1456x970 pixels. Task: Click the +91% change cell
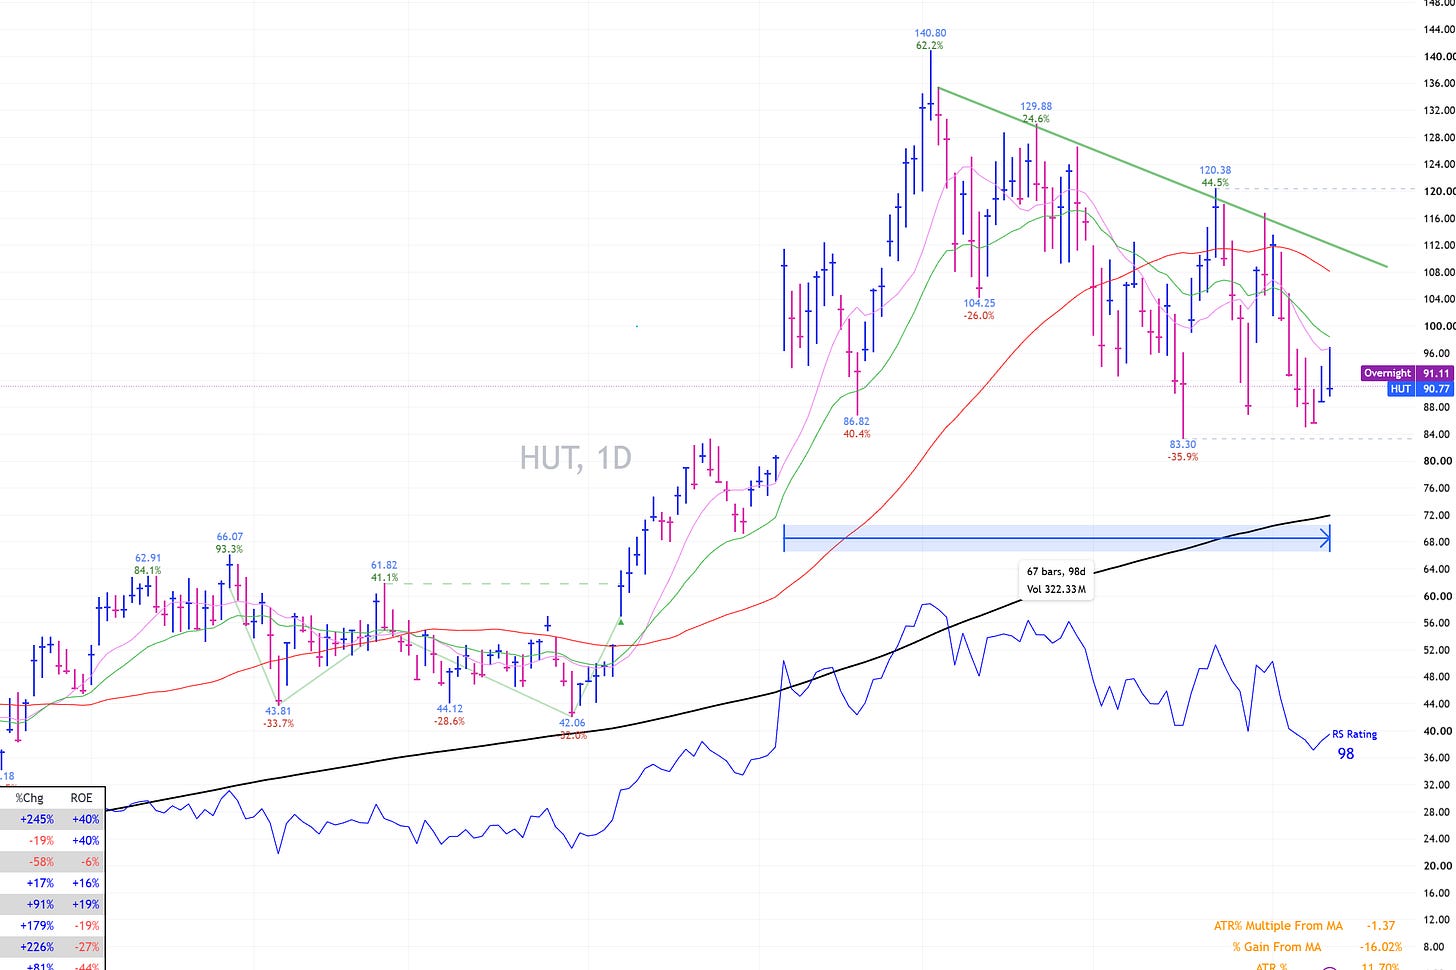[40, 904]
